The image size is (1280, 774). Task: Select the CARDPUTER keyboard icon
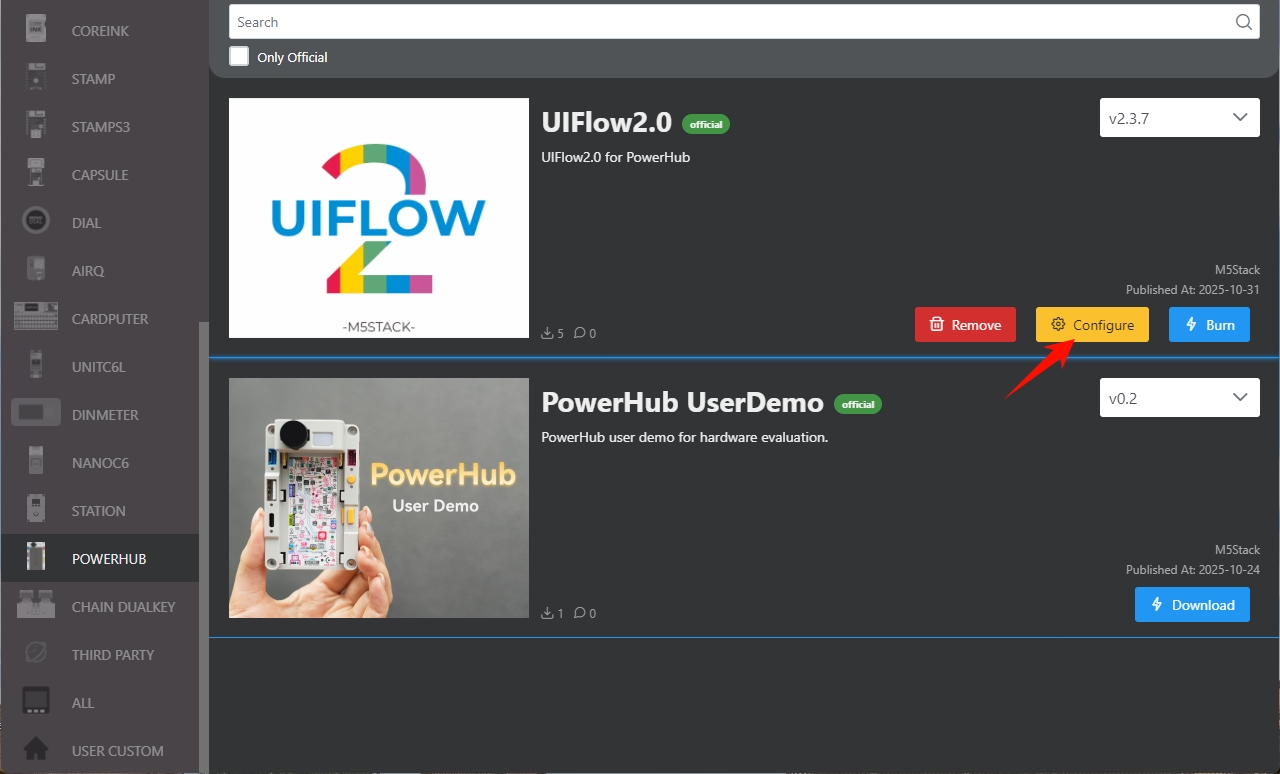pos(36,318)
